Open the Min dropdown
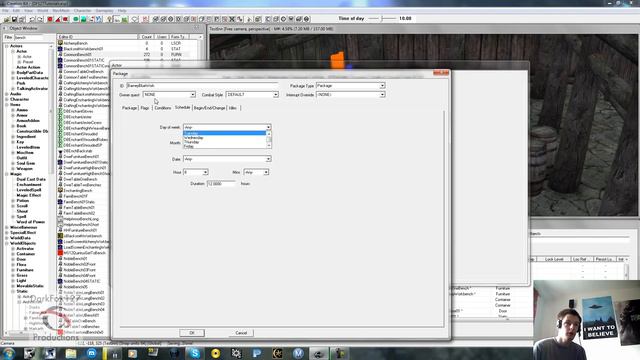640x360 pixels. [x=266, y=172]
